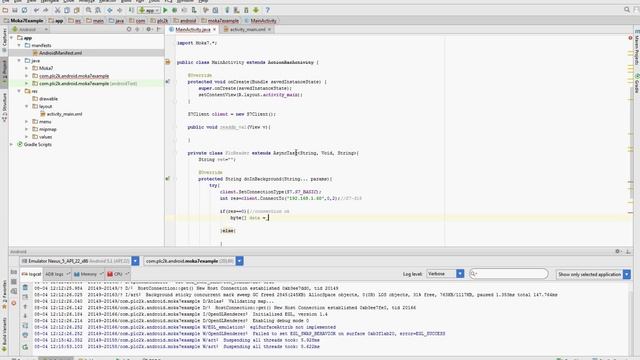Close the MainActivity.java tab
640x360 pixels.
coord(214,29)
